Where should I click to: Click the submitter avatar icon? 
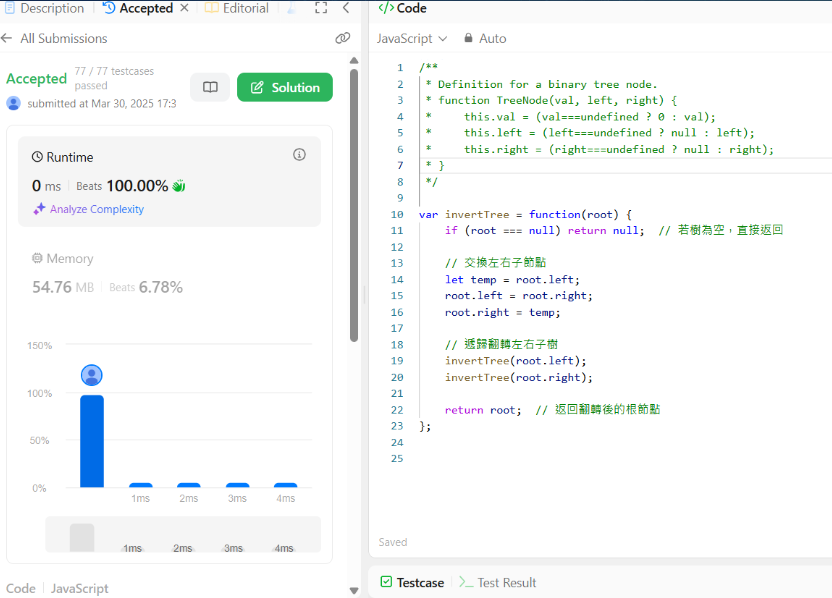click(x=14, y=103)
